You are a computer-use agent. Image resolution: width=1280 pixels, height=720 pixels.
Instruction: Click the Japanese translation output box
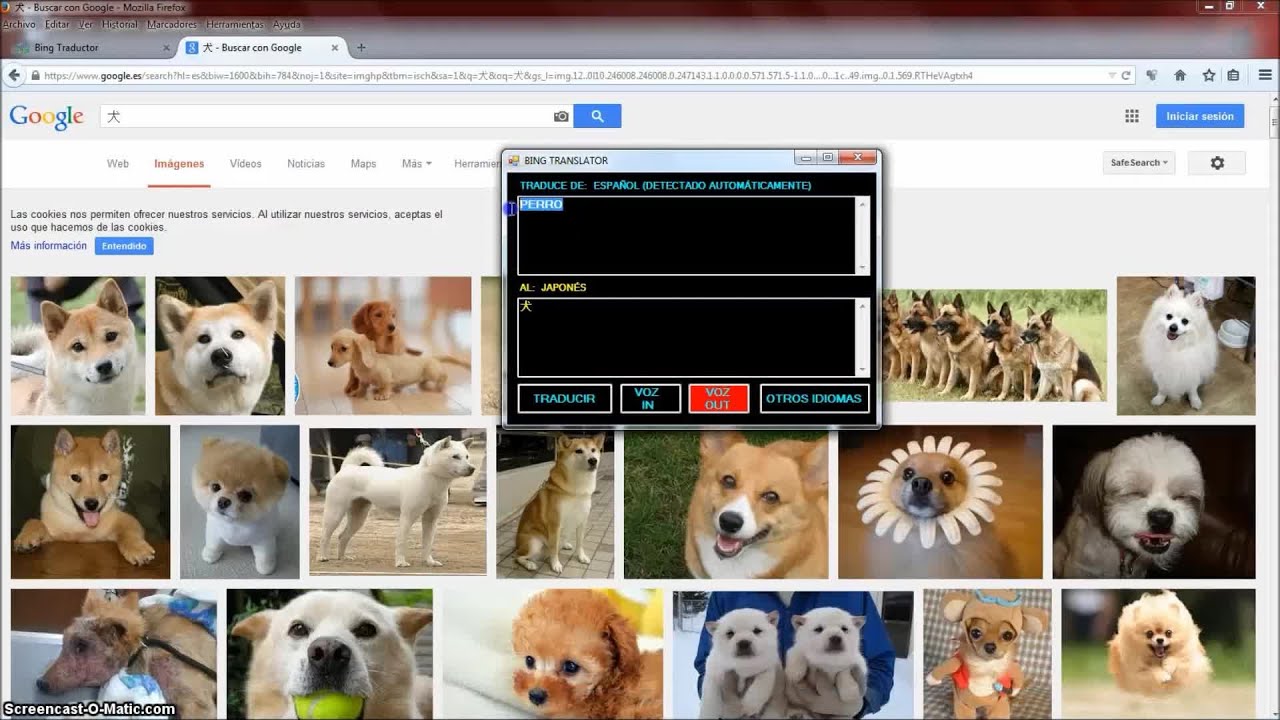(687, 337)
